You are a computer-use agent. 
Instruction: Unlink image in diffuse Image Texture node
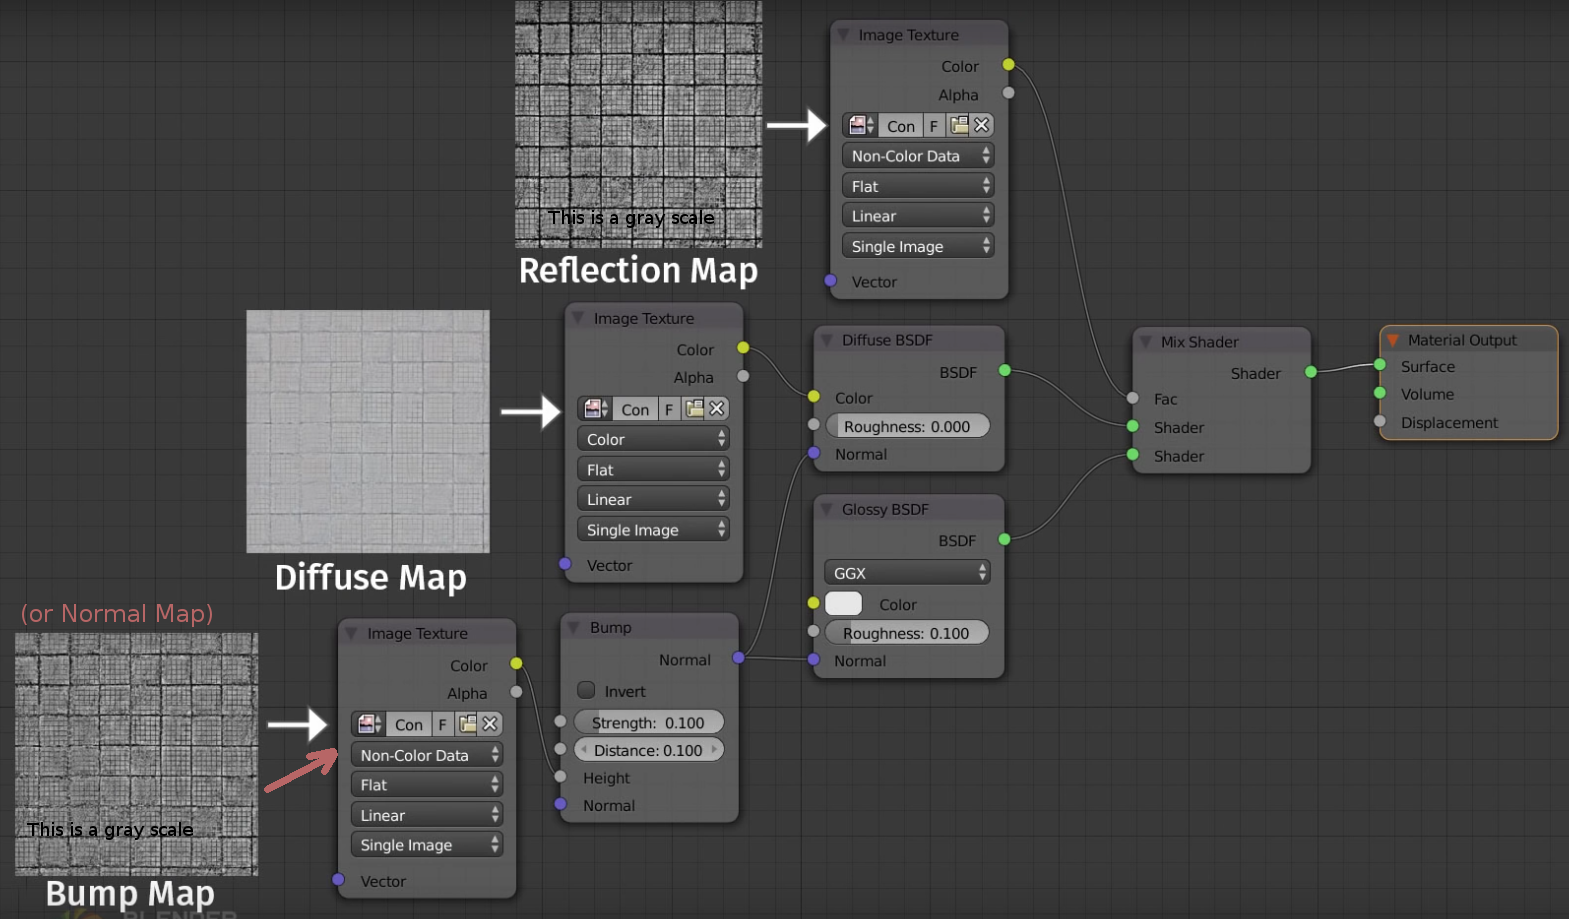click(x=717, y=409)
